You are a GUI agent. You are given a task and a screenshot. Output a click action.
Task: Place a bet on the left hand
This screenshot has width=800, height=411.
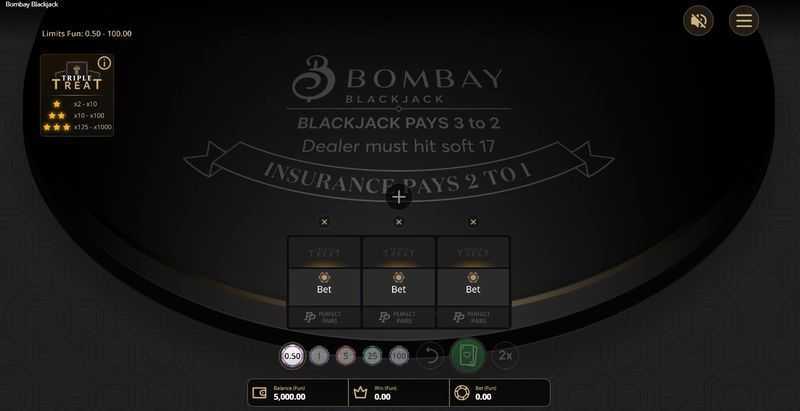click(324, 287)
